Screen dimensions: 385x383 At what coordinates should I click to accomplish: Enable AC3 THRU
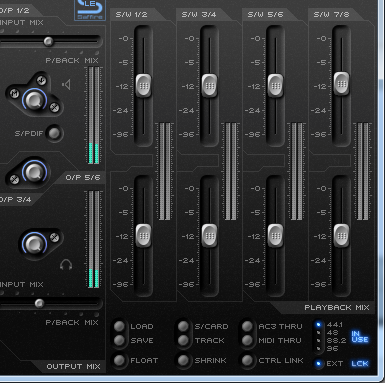(247, 326)
